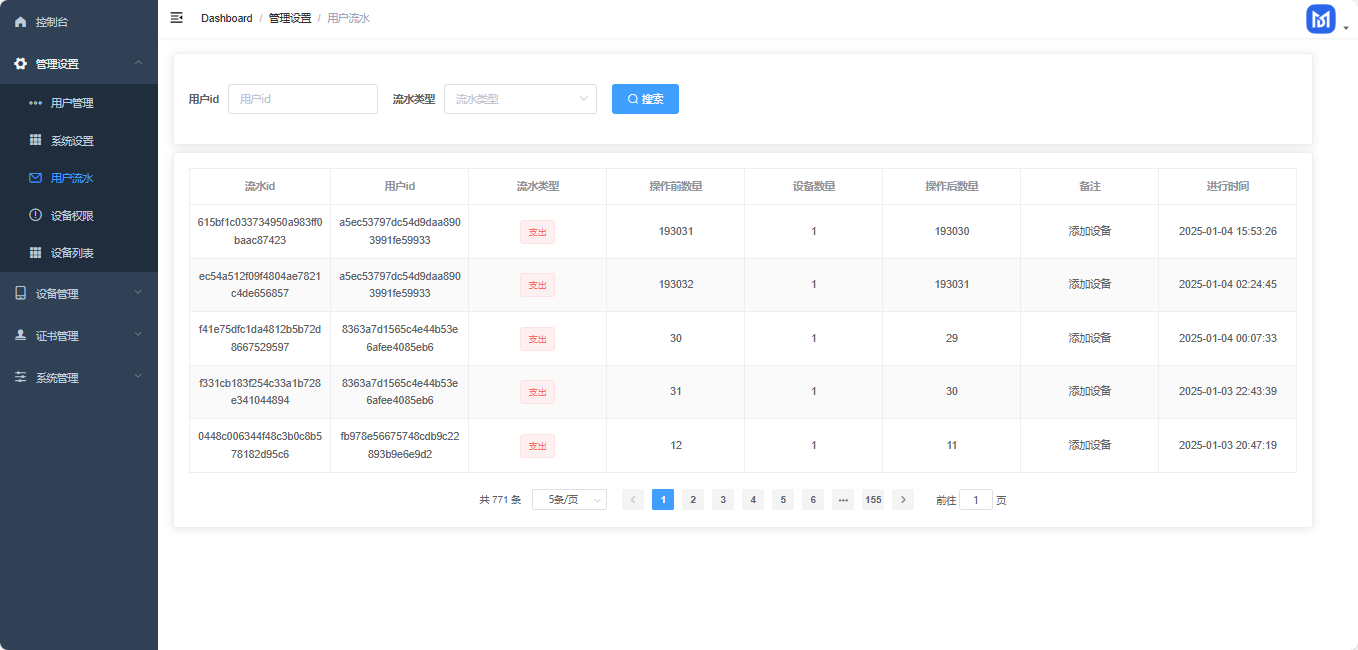Click the three-dots icon beside 用户管理
This screenshot has height=650, width=1358.
click(35, 103)
